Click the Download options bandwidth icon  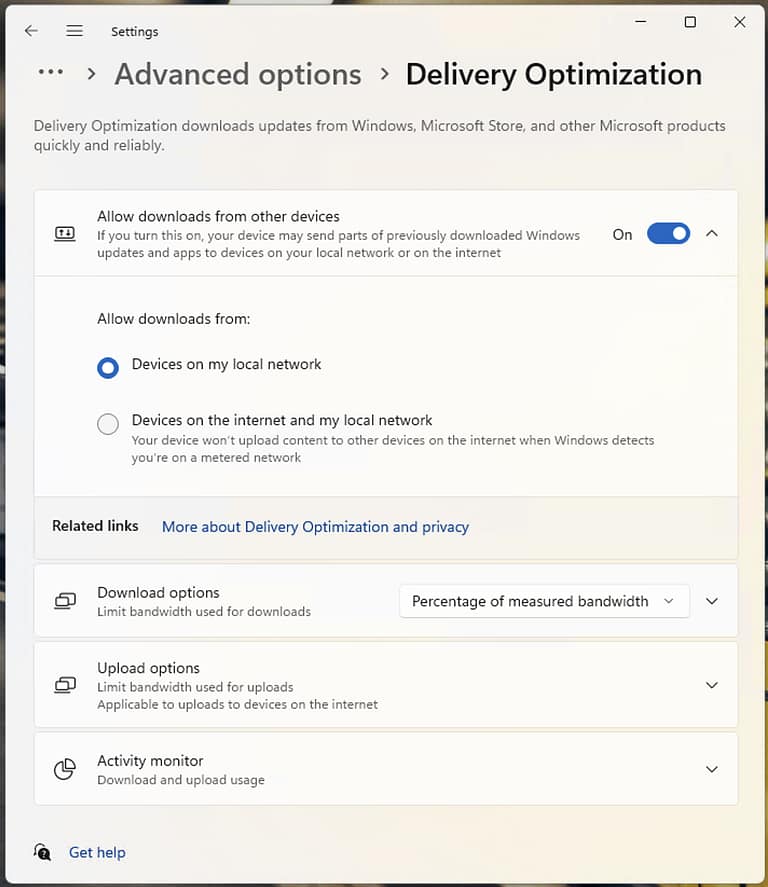pyautogui.click(x=65, y=600)
